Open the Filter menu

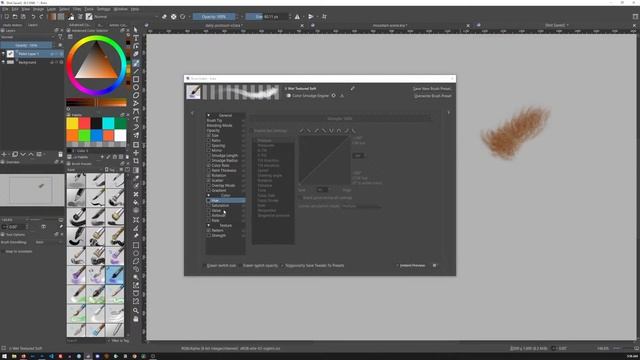pos(77,9)
